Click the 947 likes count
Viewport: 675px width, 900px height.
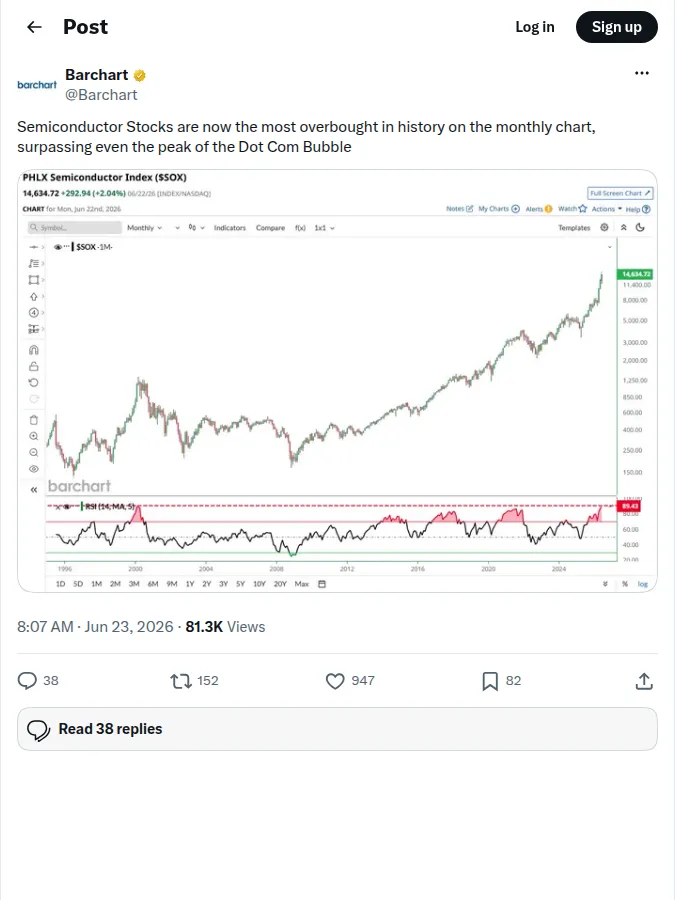[x=363, y=681]
